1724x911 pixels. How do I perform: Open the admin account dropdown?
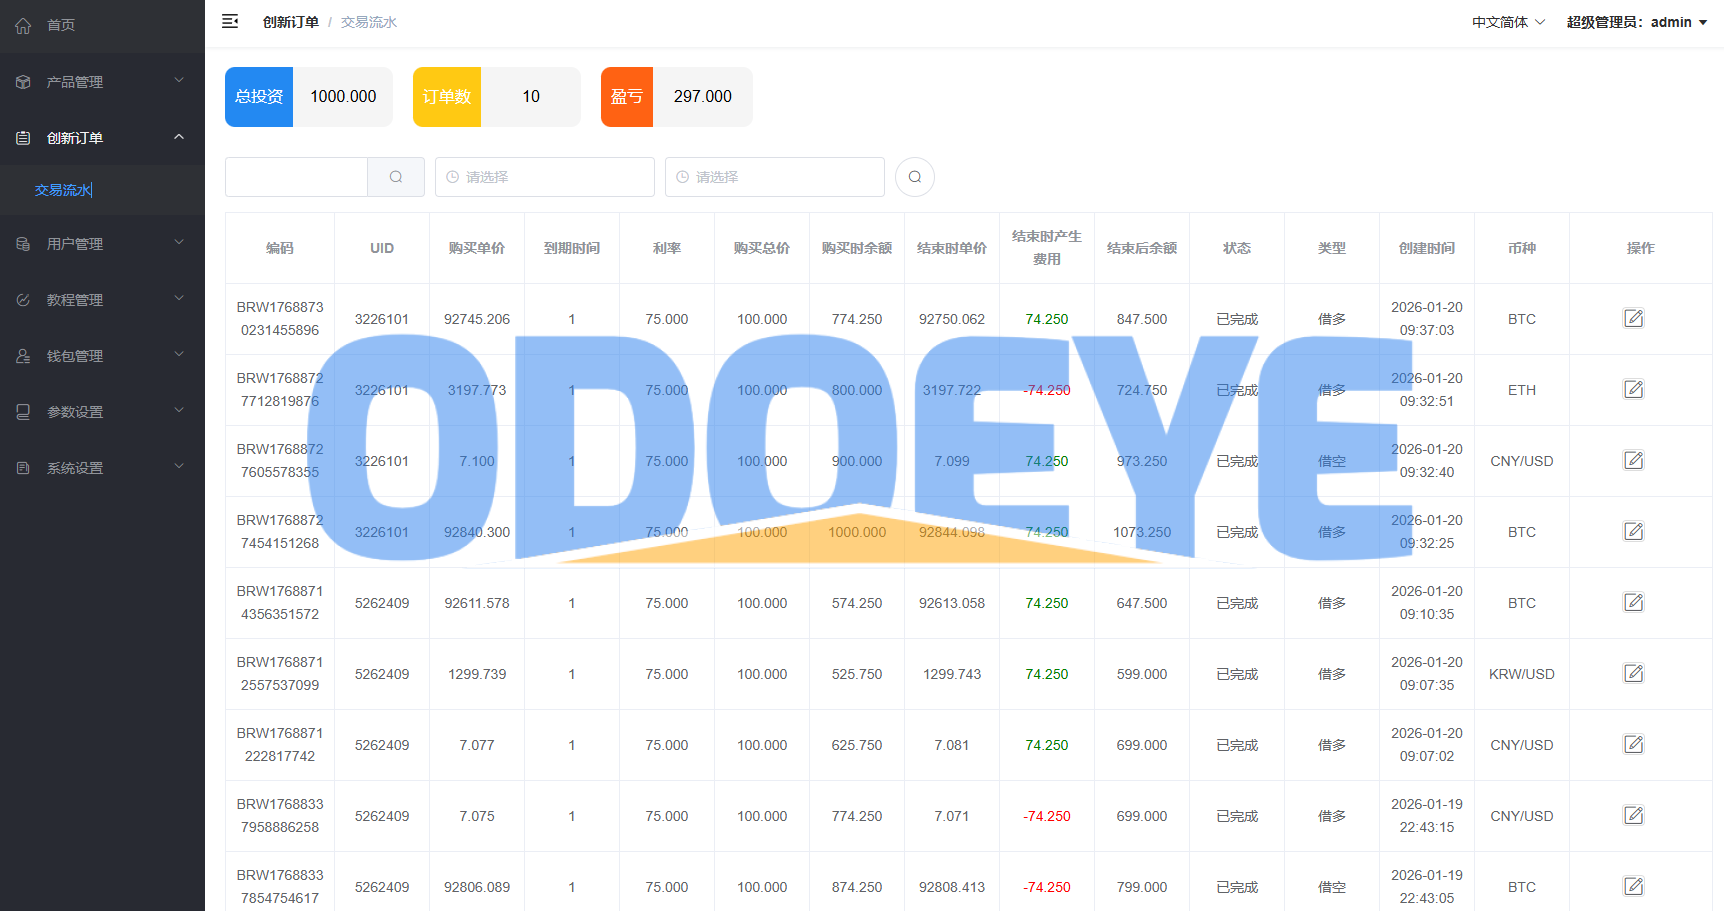1637,22
